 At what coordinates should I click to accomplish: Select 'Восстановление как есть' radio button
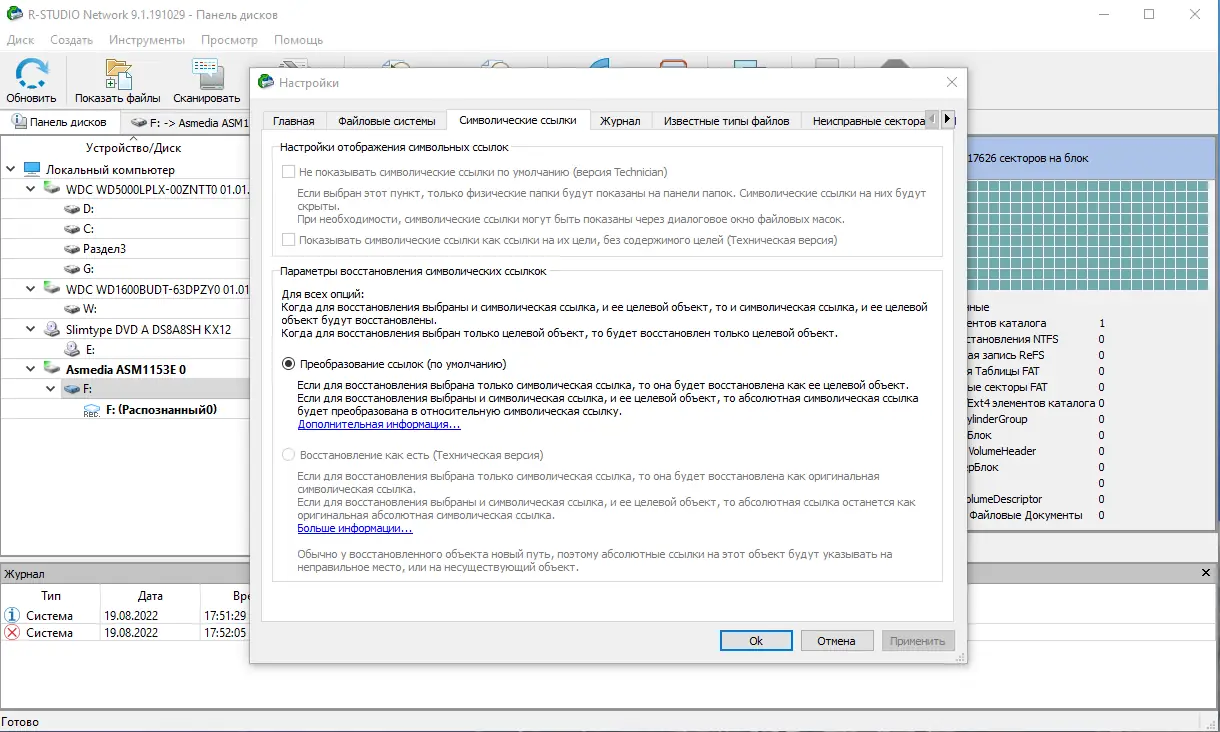(289, 455)
